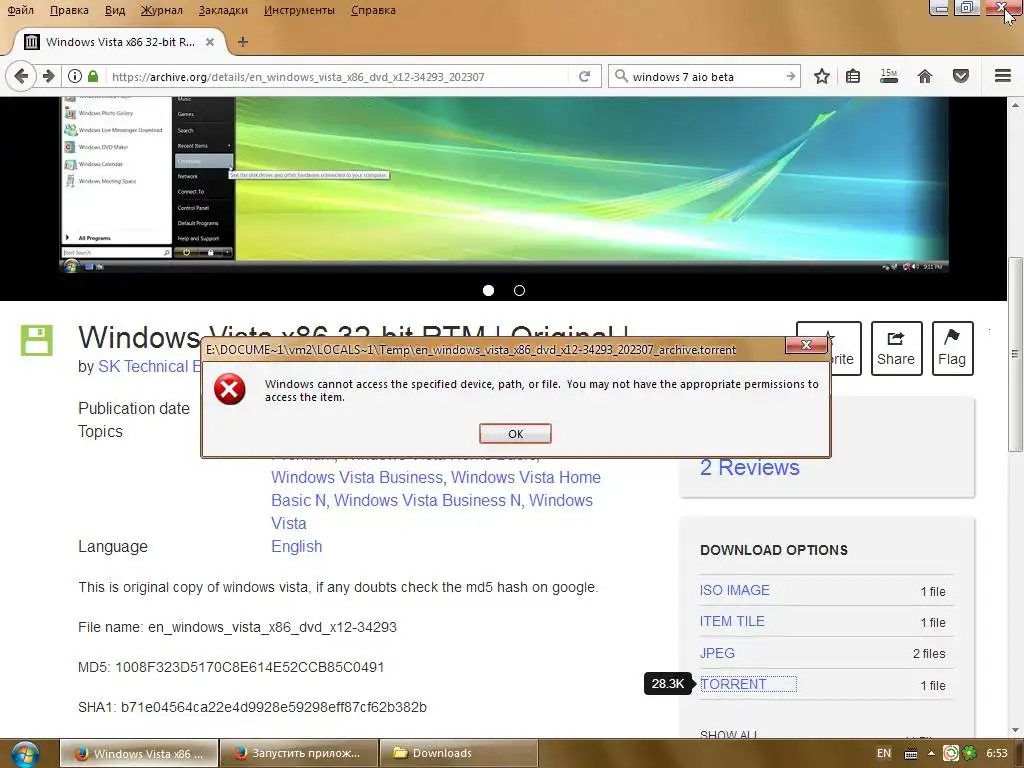Click the vertical page scrollbar thumb

(x=1016, y=353)
